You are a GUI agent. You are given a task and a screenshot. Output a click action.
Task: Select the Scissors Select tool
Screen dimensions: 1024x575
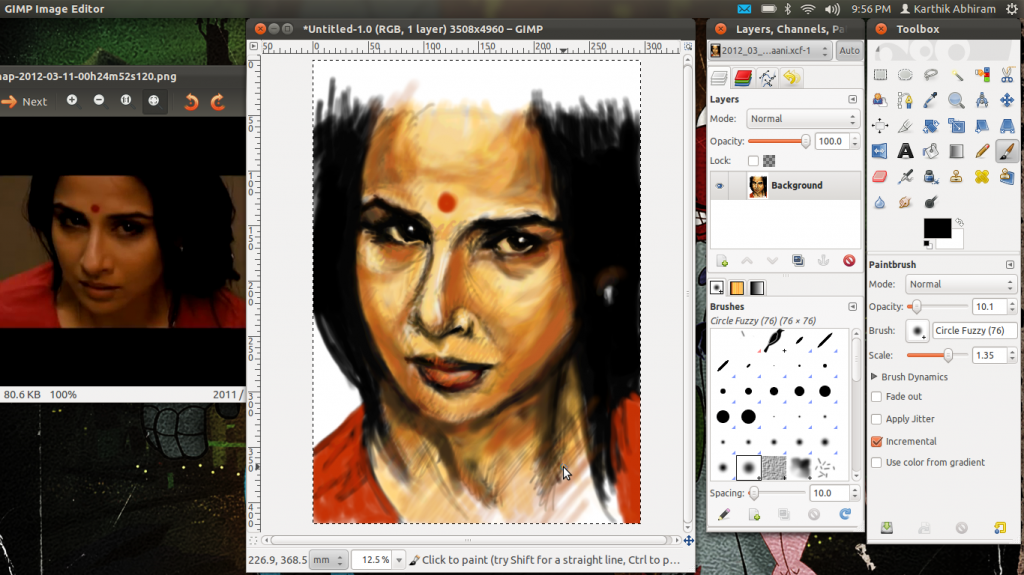tap(1007, 75)
